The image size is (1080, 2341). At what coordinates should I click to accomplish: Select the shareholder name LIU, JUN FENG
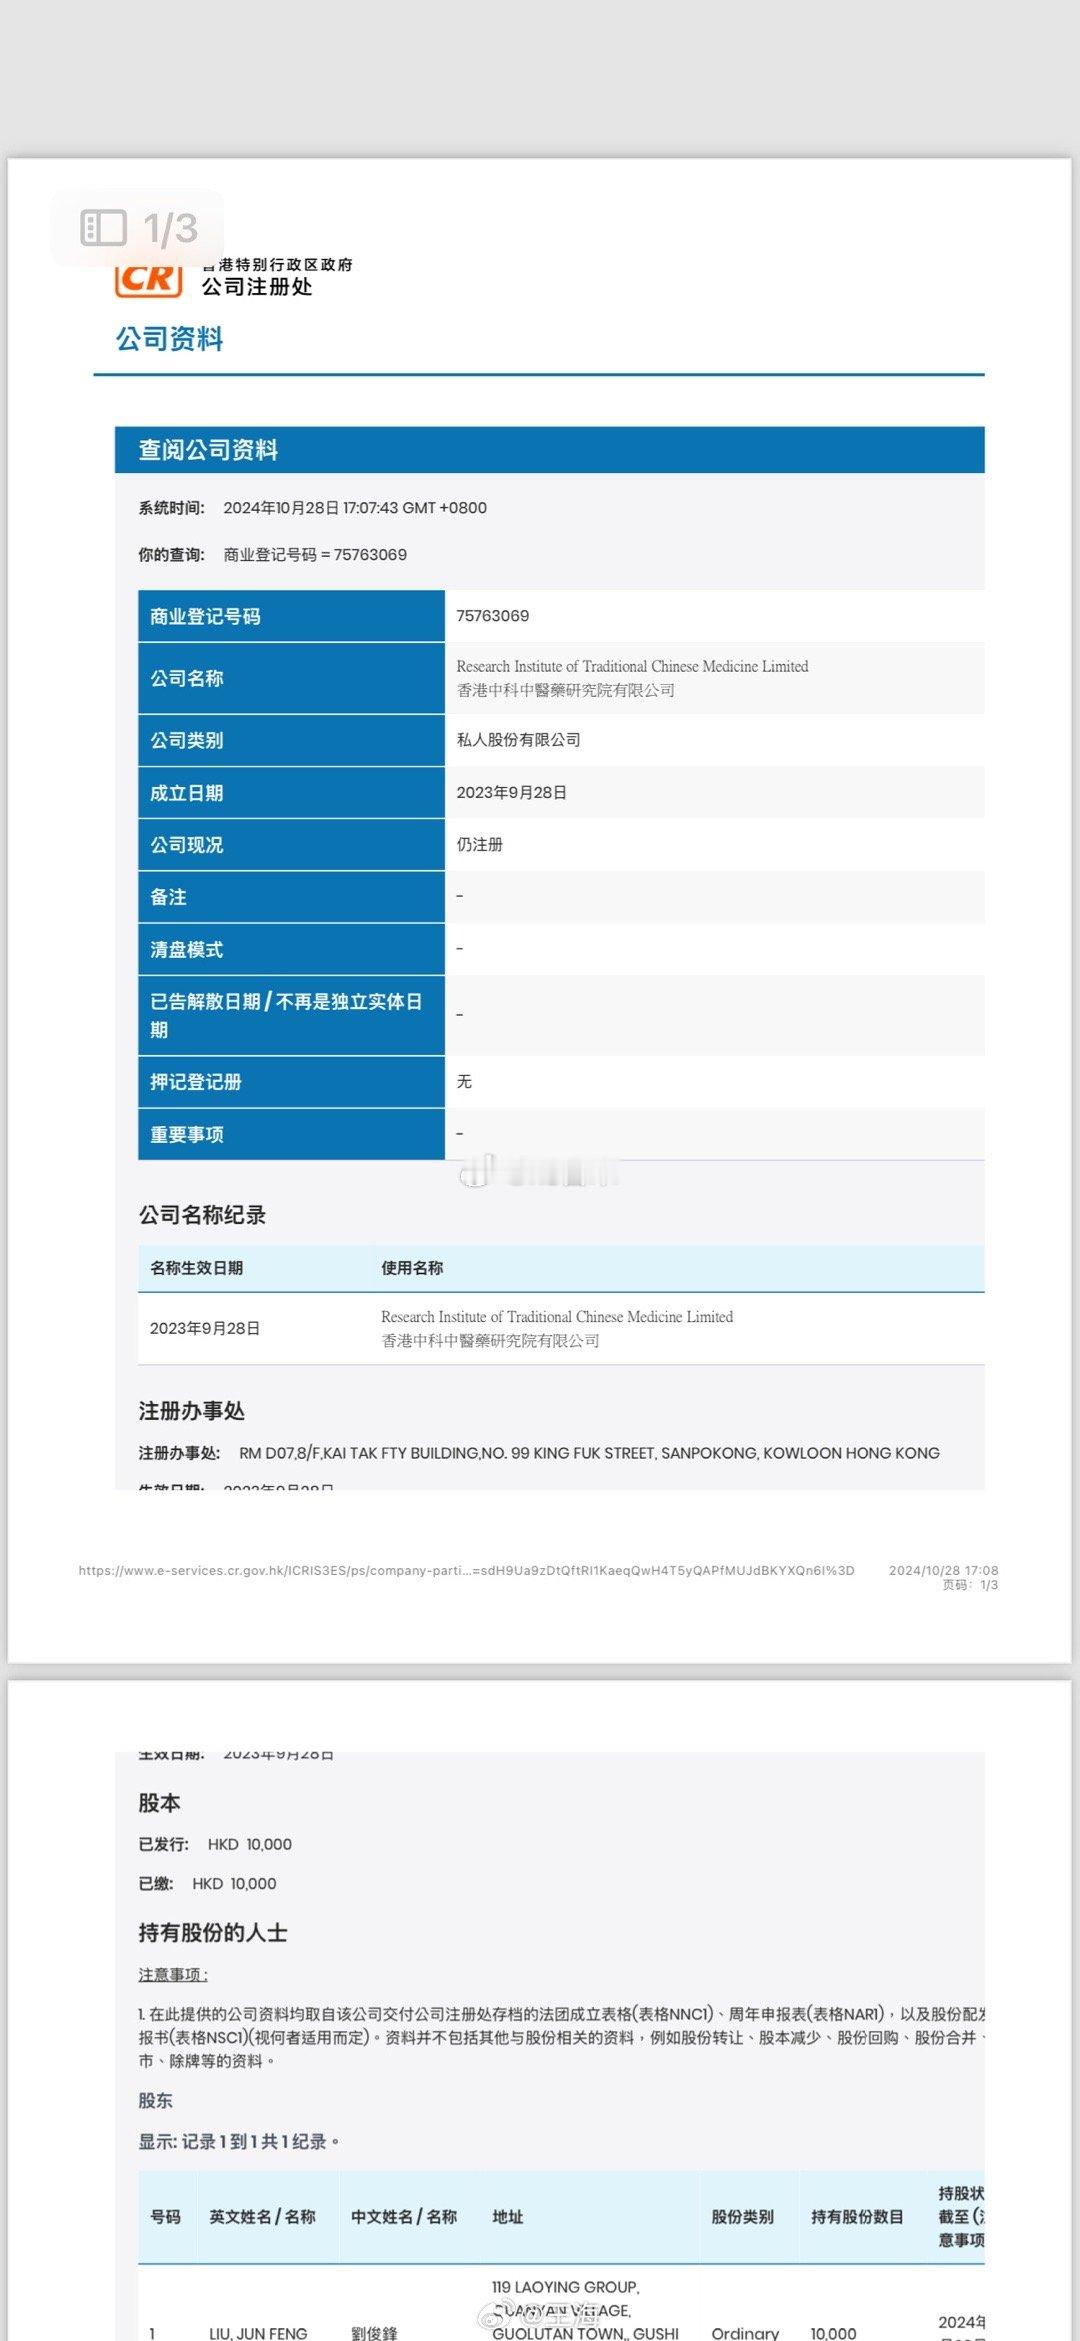[x=258, y=2333]
